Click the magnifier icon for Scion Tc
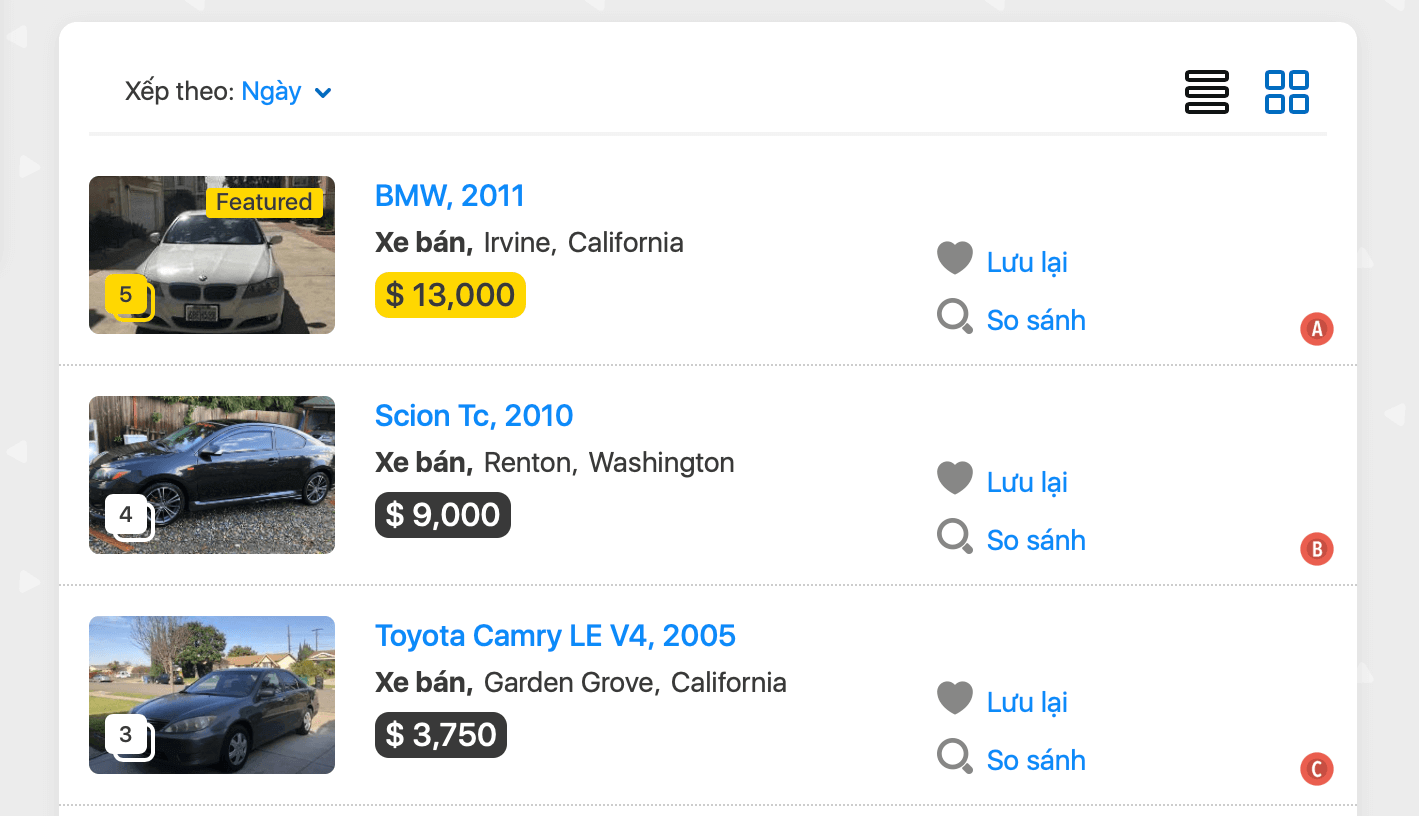Image resolution: width=1419 pixels, height=816 pixels. (x=954, y=537)
